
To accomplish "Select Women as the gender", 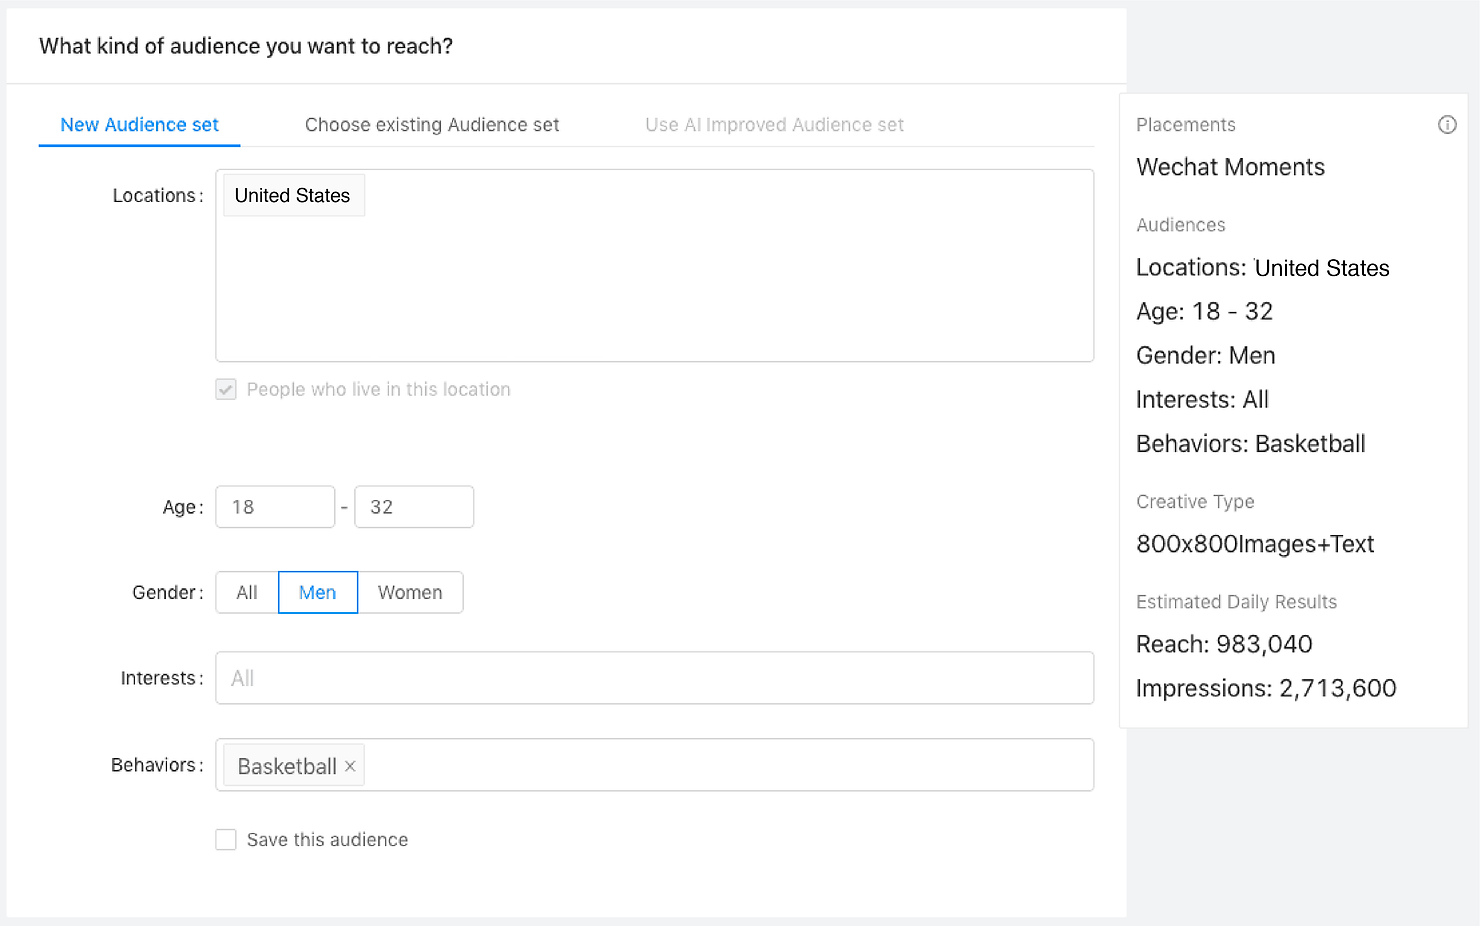I will (410, 592).
